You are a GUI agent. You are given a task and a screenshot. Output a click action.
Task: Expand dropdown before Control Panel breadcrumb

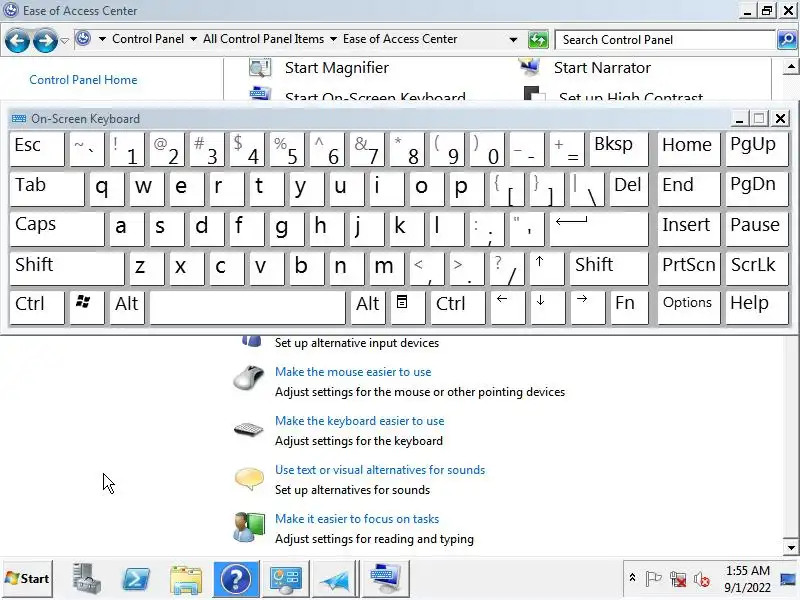[102, 39]
